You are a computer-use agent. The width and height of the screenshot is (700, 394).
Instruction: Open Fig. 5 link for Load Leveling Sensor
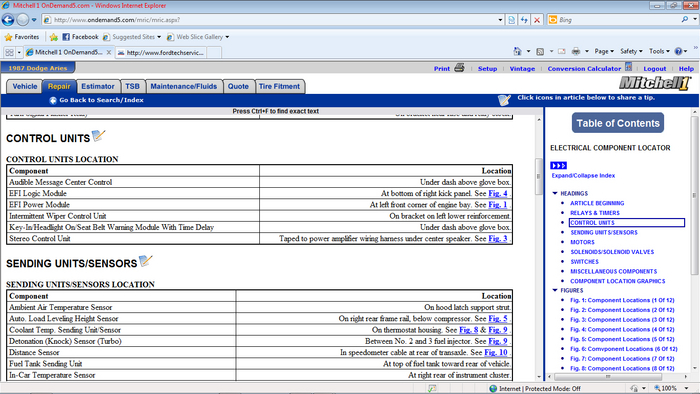point(498,319)
